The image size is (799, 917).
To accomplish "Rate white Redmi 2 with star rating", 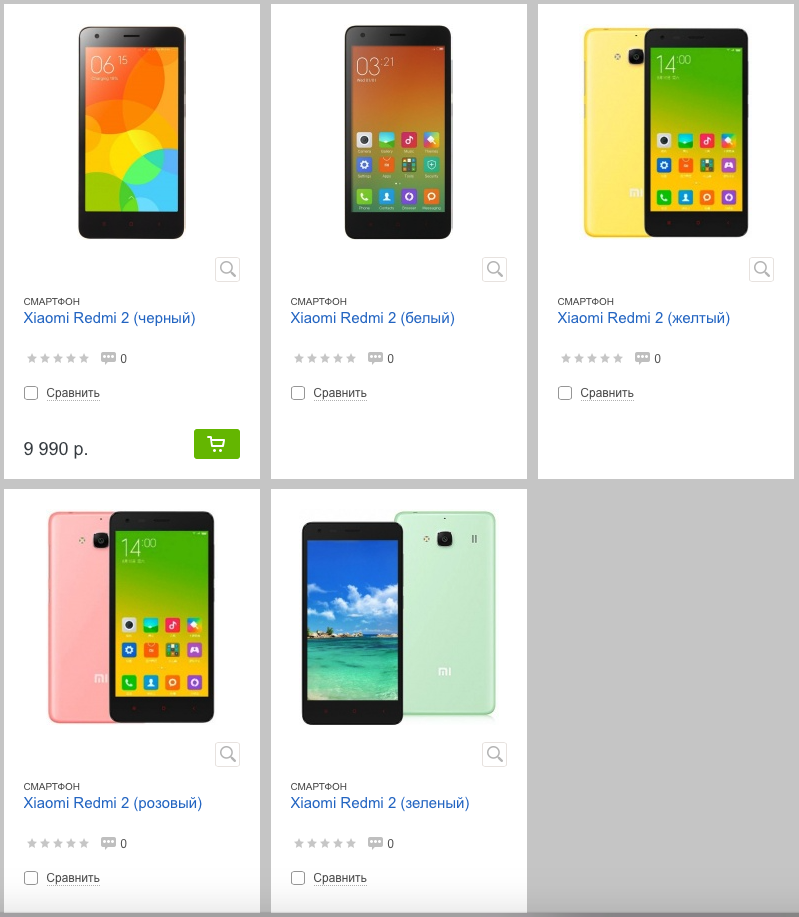I will [325, 358].
